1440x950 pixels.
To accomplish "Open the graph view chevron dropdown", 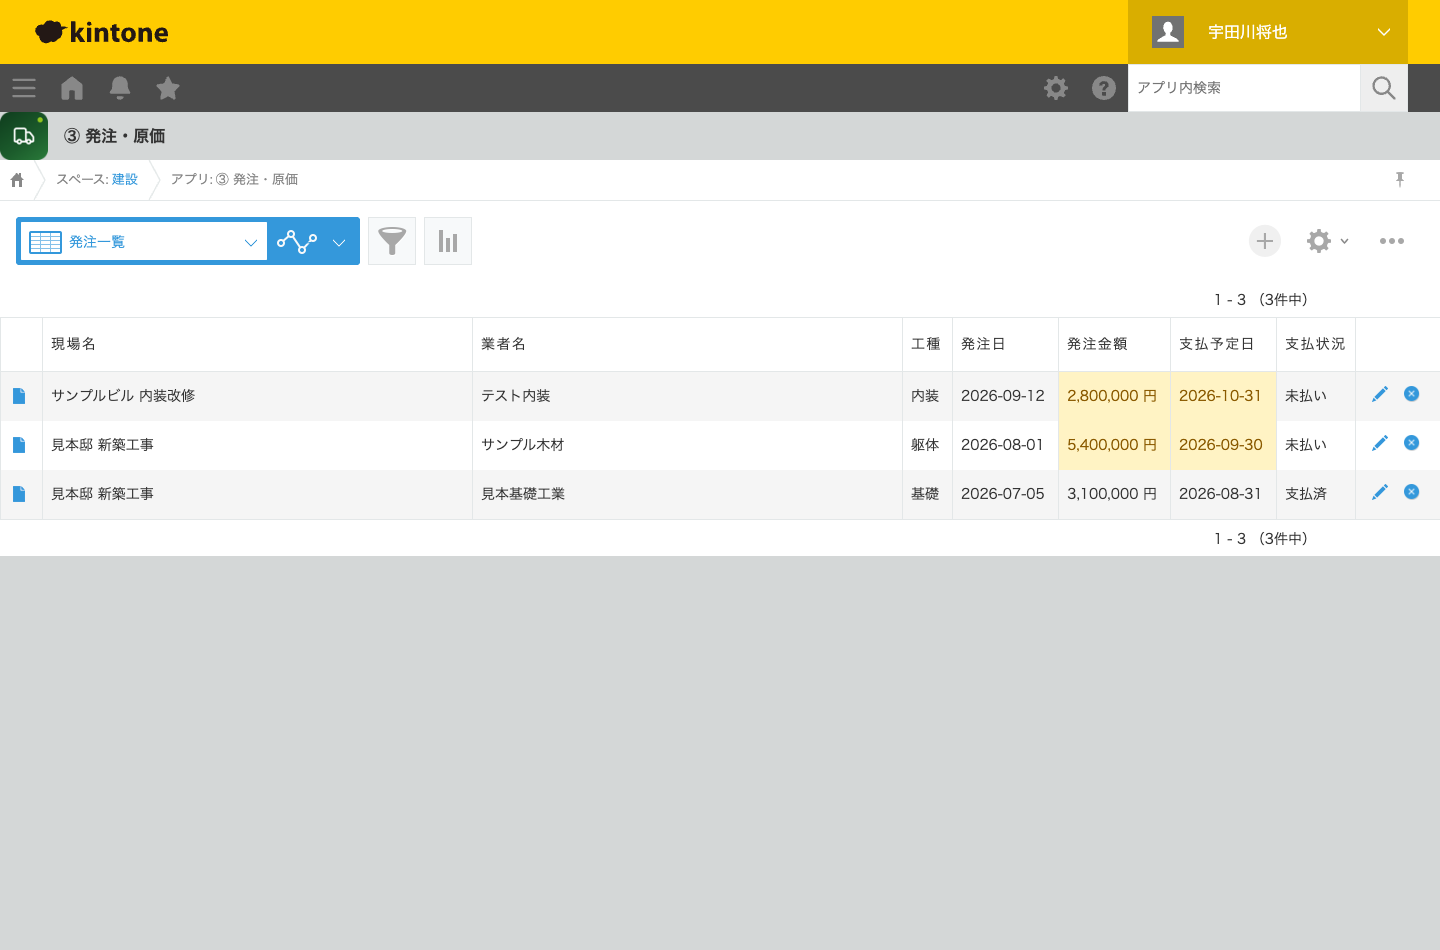I will point(339,242).
